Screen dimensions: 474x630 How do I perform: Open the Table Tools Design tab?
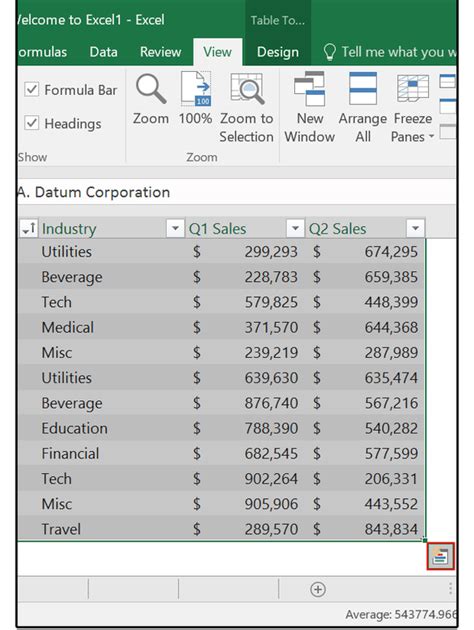[x=278, y=52]
